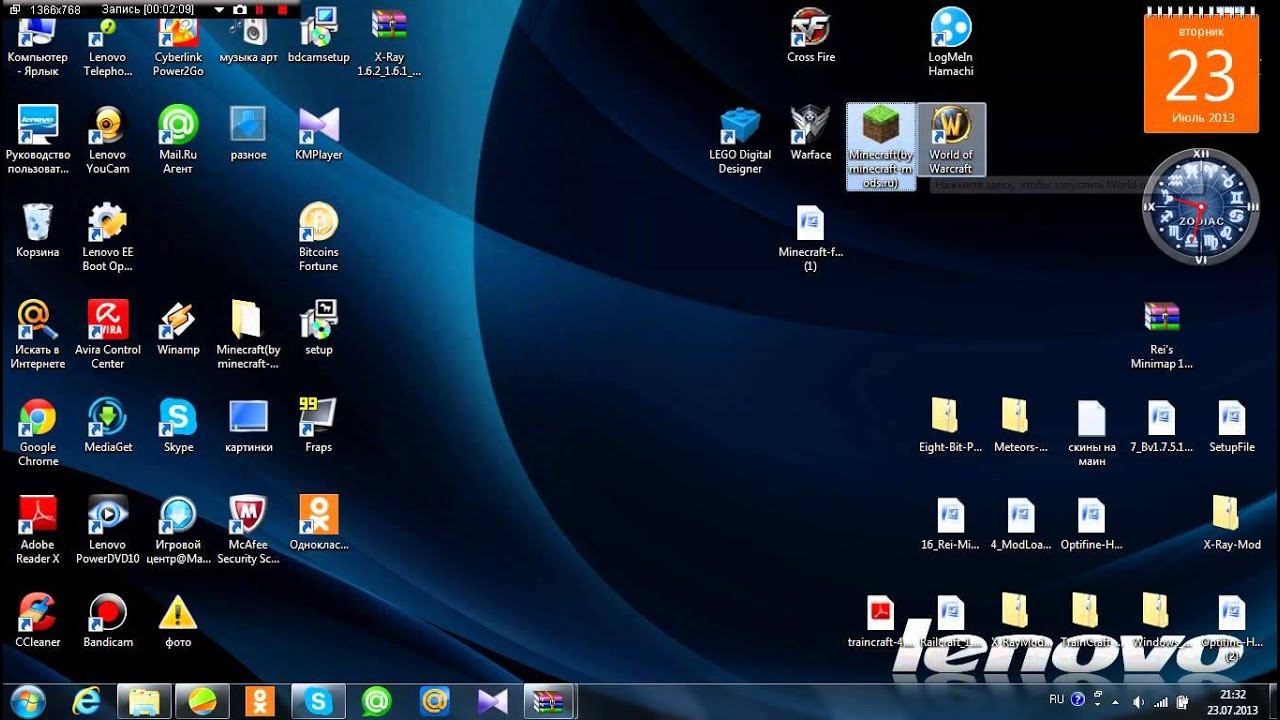Launch the Warface game shortcut
Screen dimensions: 1280x720
point(811,133)
